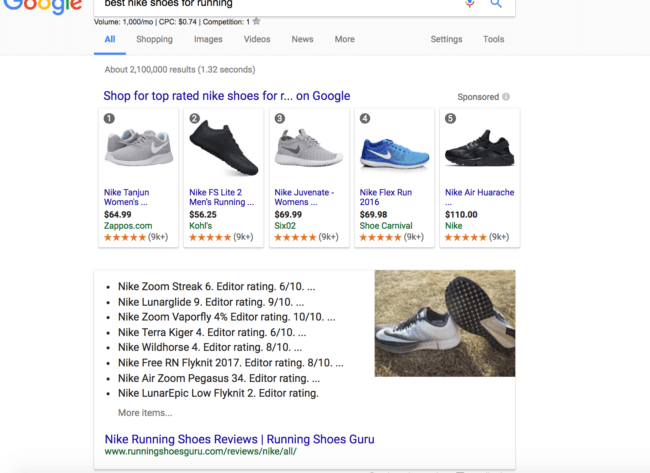Viewport: 650px width, 473px height.
Task: Click the Nike Tanjun shoe image
Action: (139, 147)
